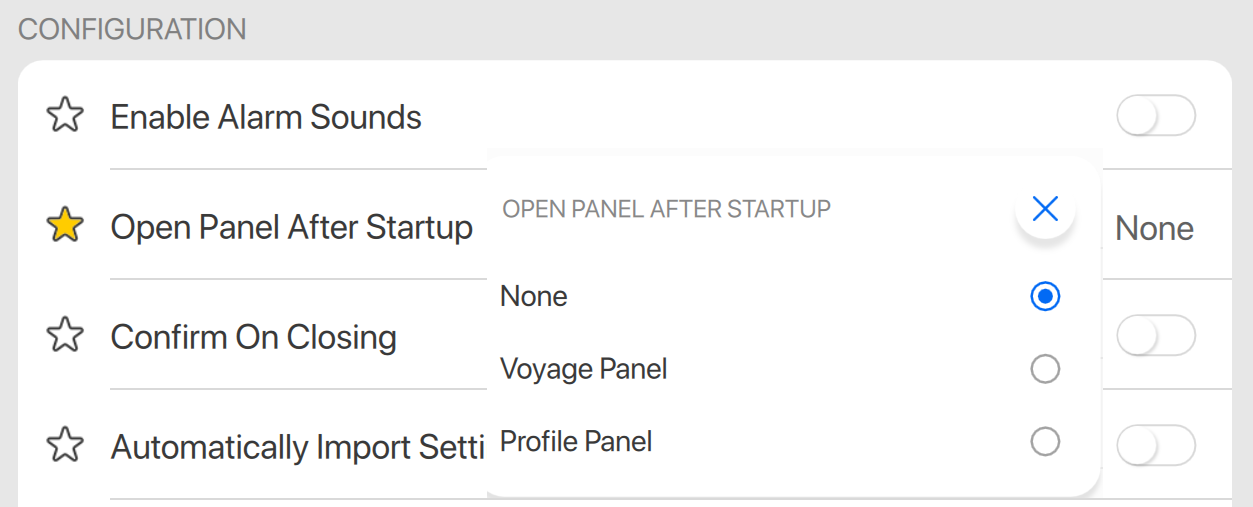Click the Profile Panel option label
The width and height of the screenshot is (1253, 507).
pos(576,442)
